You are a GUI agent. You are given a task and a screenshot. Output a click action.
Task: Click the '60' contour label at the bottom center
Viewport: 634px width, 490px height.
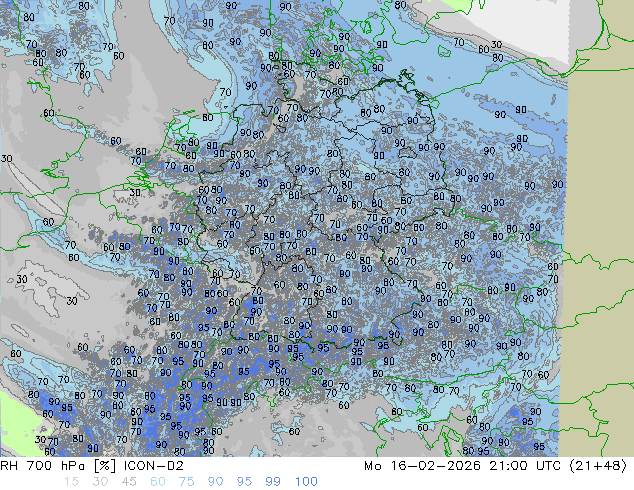click(294, 432)
